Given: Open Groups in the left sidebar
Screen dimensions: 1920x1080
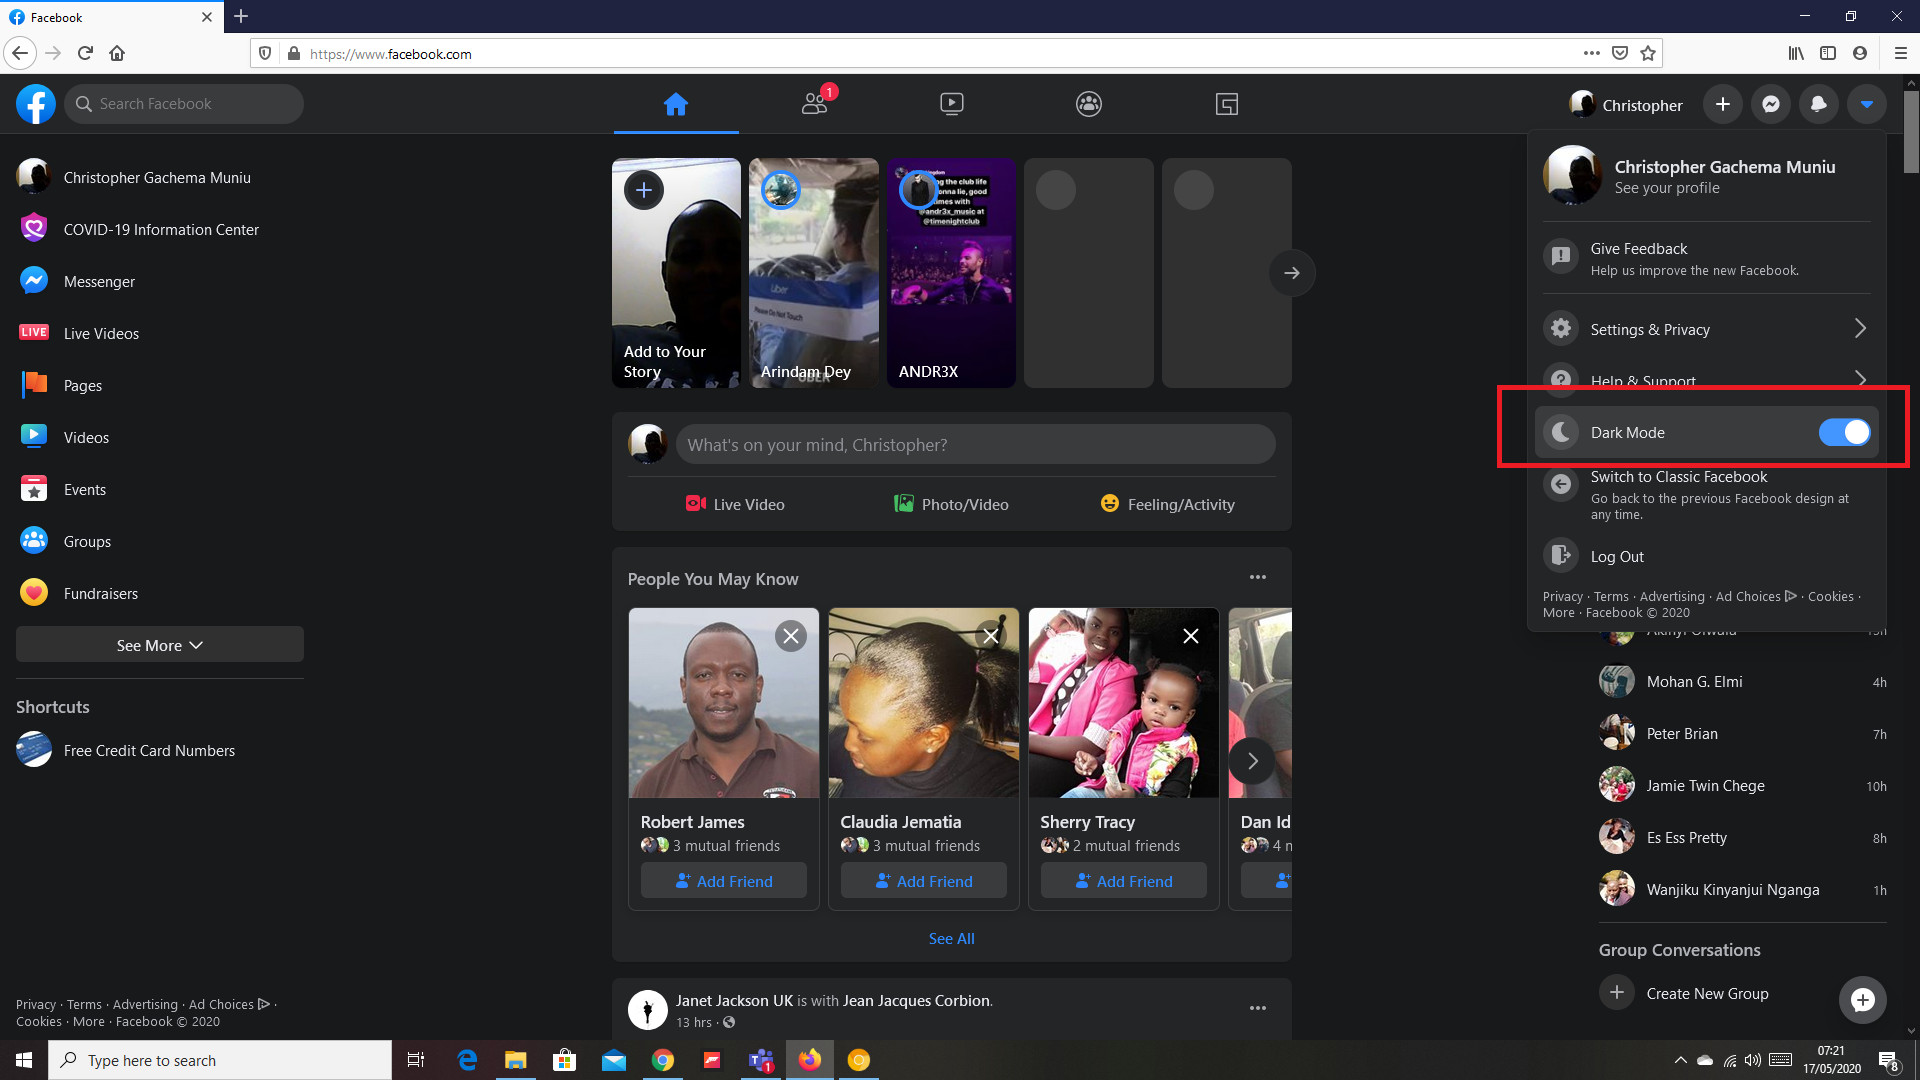Looking at the screenshot, I should point(160,541).
